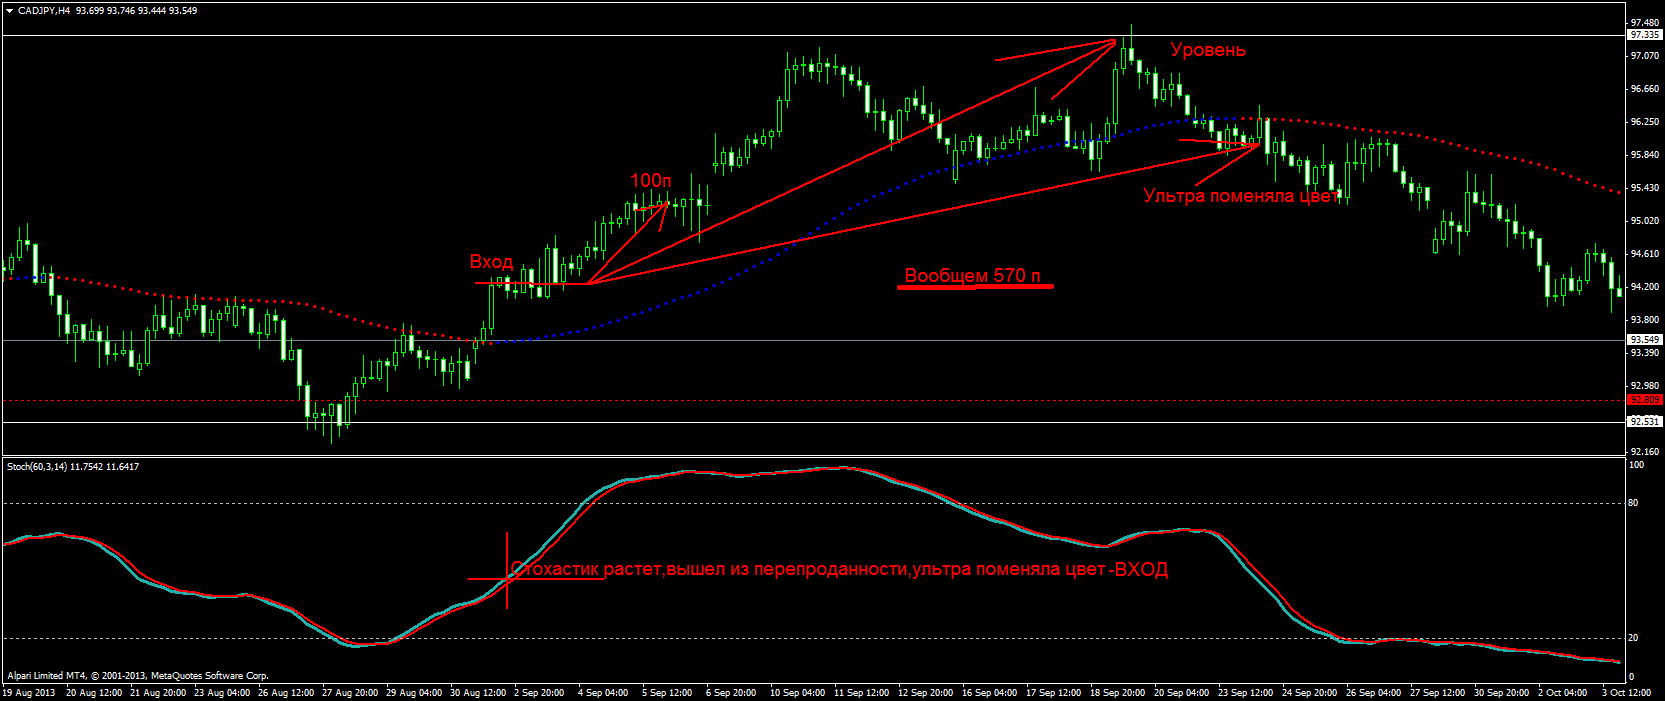Click the "27 Aug 20:00" time label
The image size is (1665, 701).
349,693
